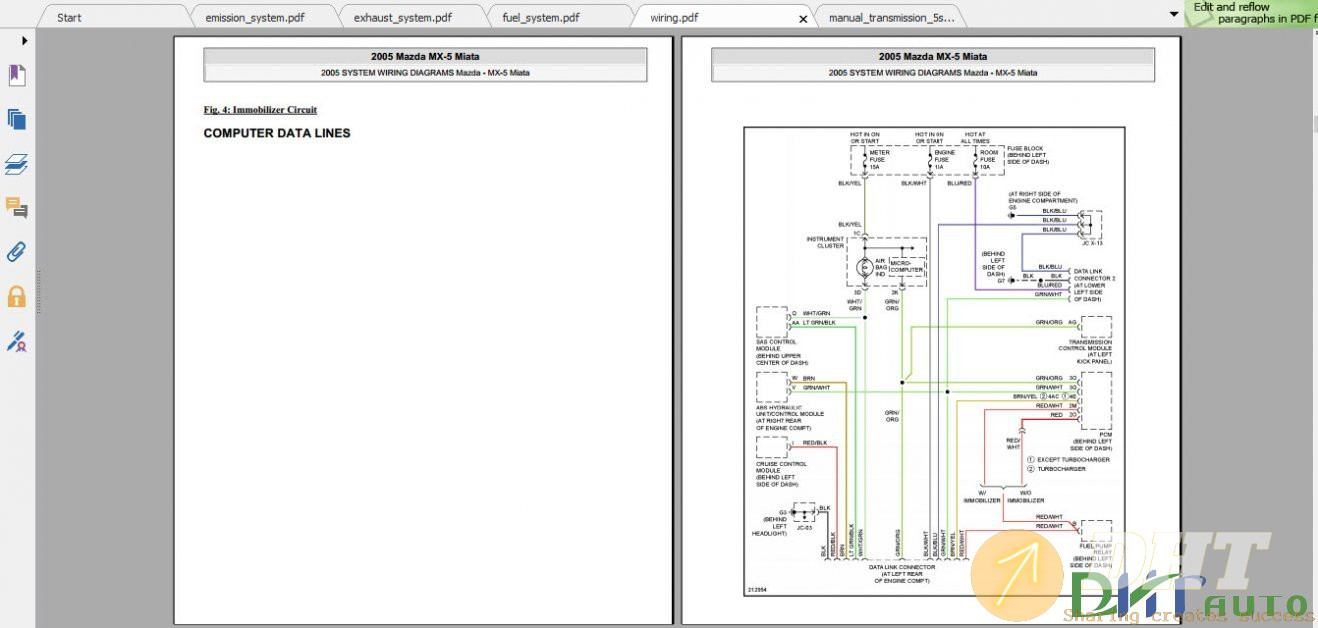Open the Security lock panel
Viewport: 1318px width, 628px height.
point(16,296)
